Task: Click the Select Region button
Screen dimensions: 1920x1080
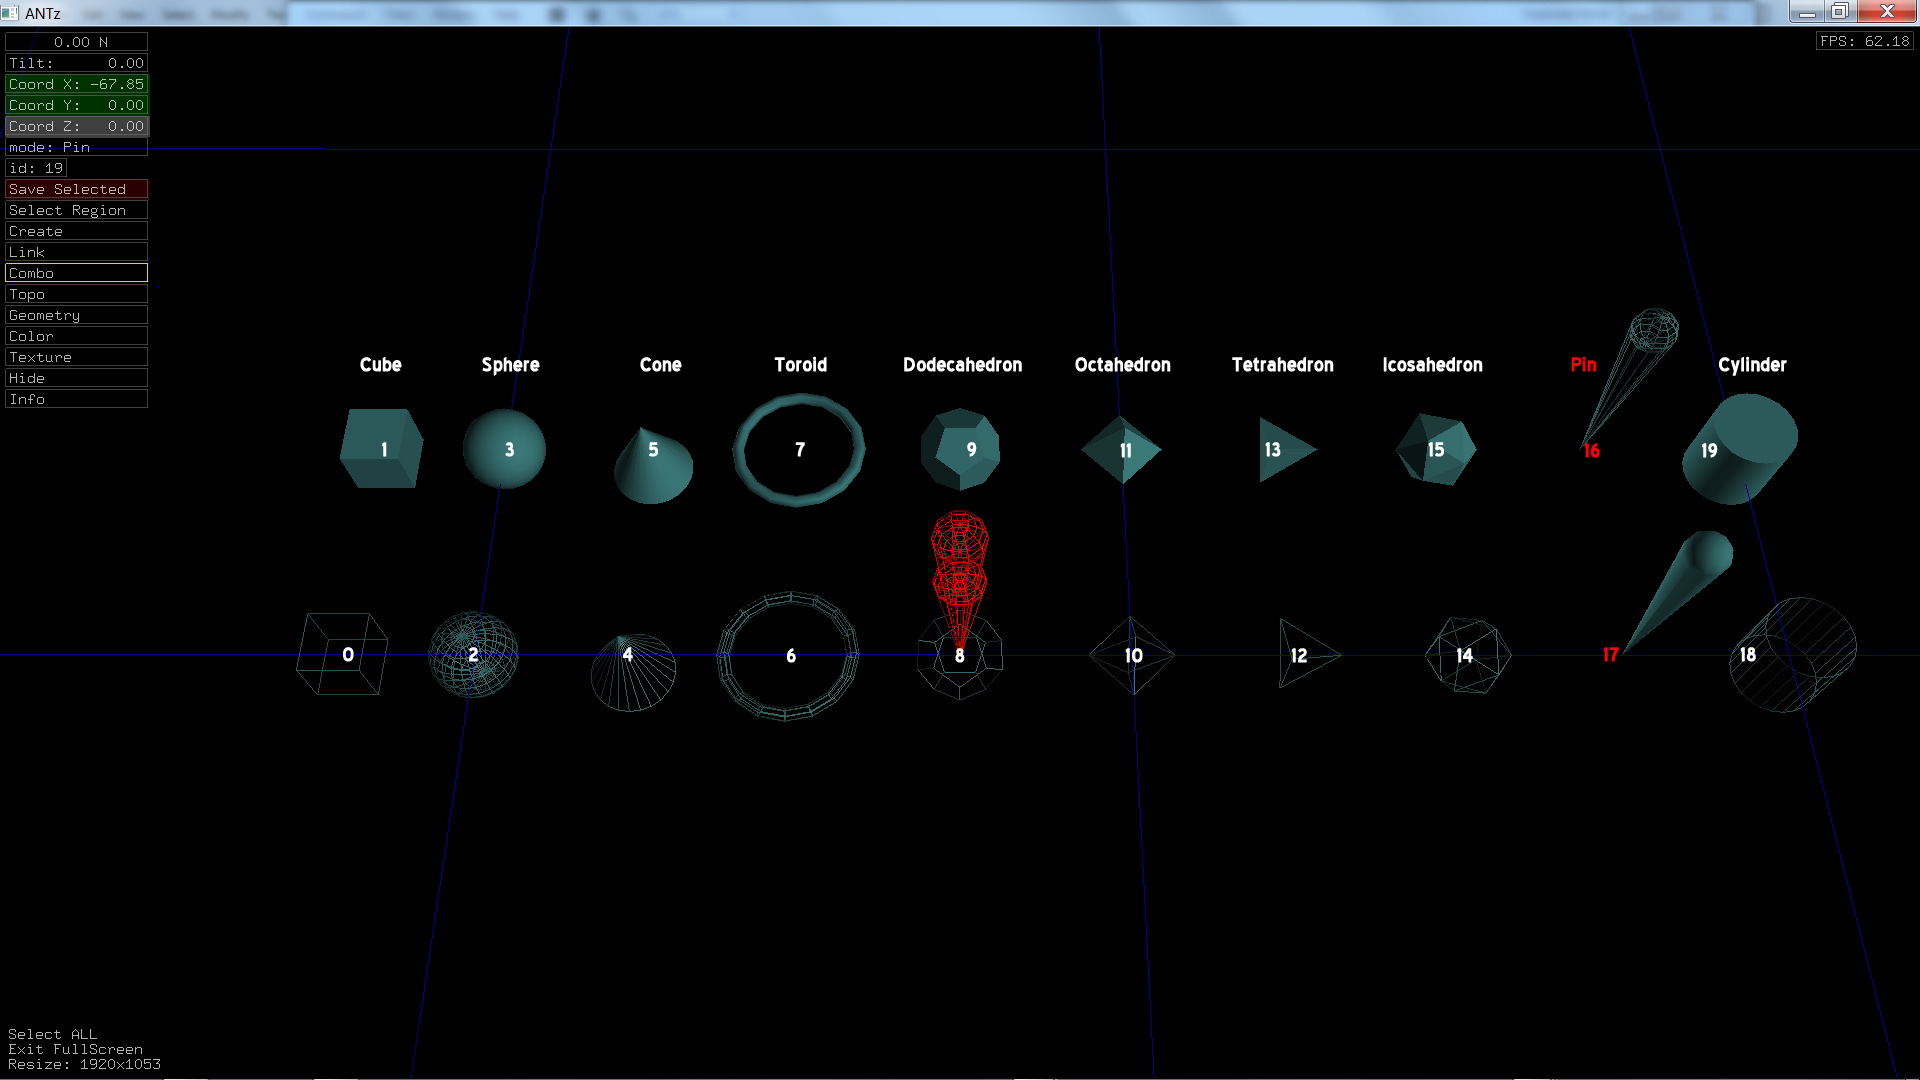Action: (x=76, y=210)
